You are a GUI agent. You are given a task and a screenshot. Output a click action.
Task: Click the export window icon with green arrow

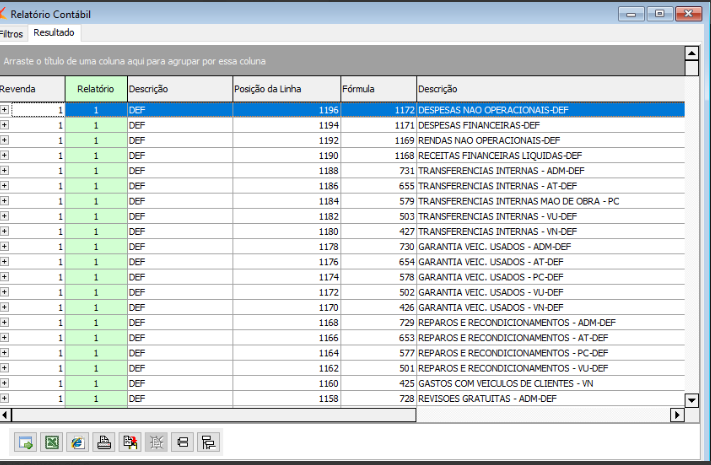click(25, 442)
